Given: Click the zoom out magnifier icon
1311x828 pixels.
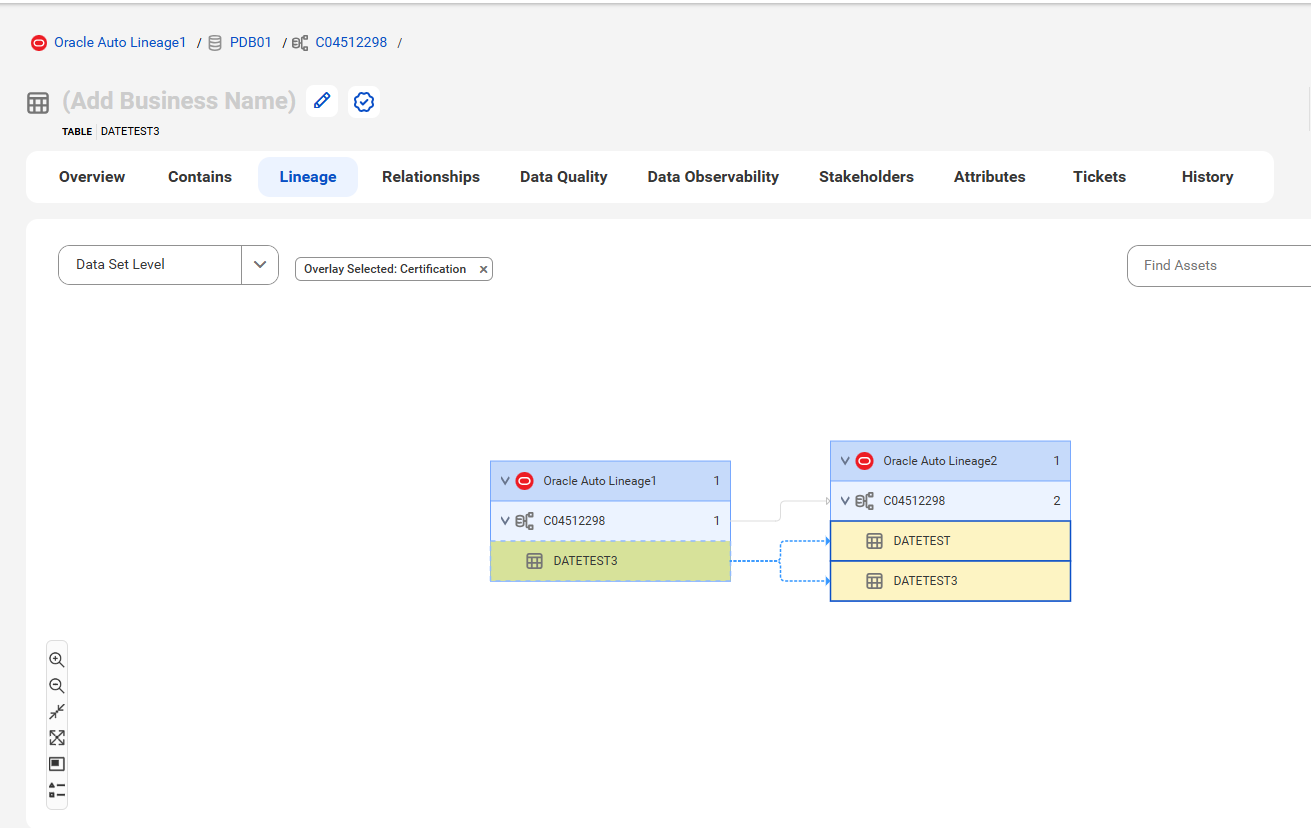Looking at the screenshot, I should pyautogui.click(x=57, y=686).
